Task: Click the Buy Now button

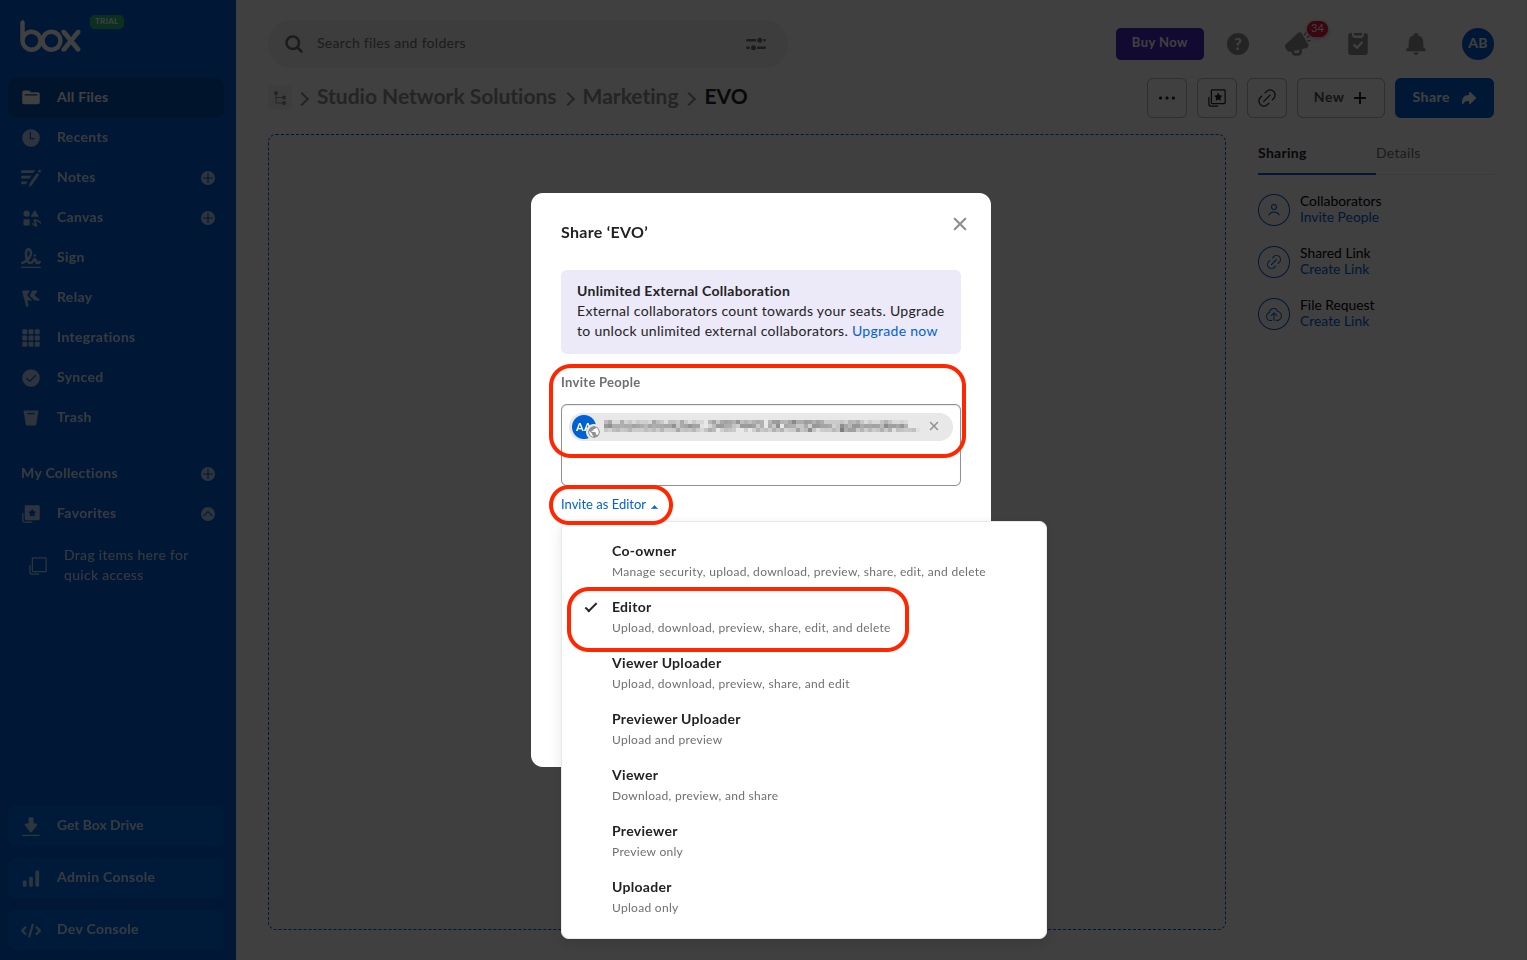Action: pos(1160,43)
